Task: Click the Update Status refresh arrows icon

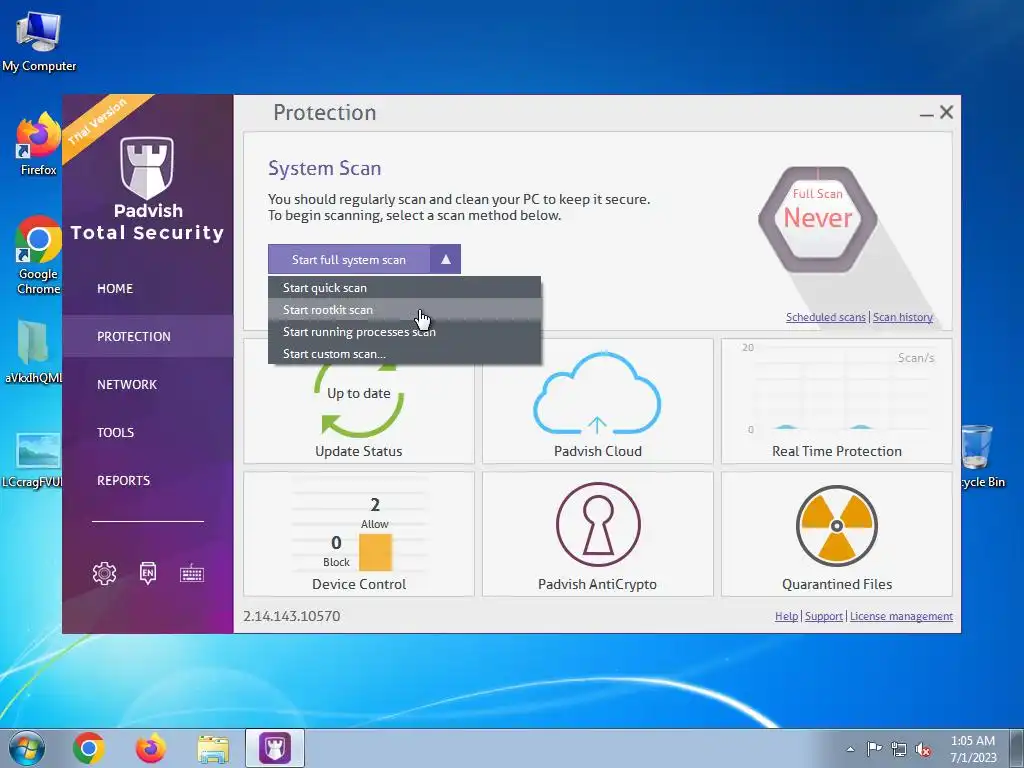Action: (x=359, y=401)
